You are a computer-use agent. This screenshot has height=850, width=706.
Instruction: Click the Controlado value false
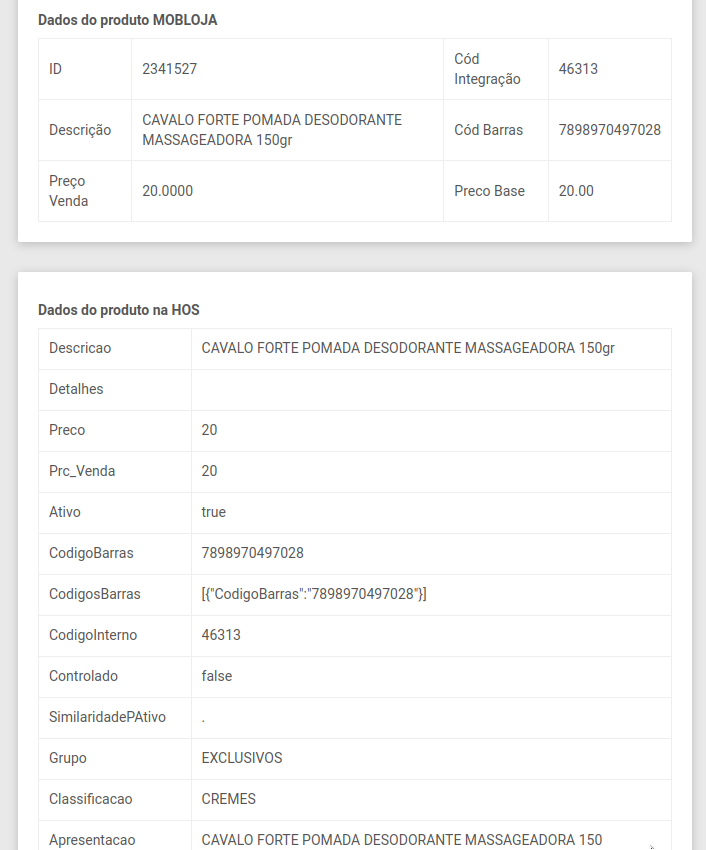click(217, 676)
